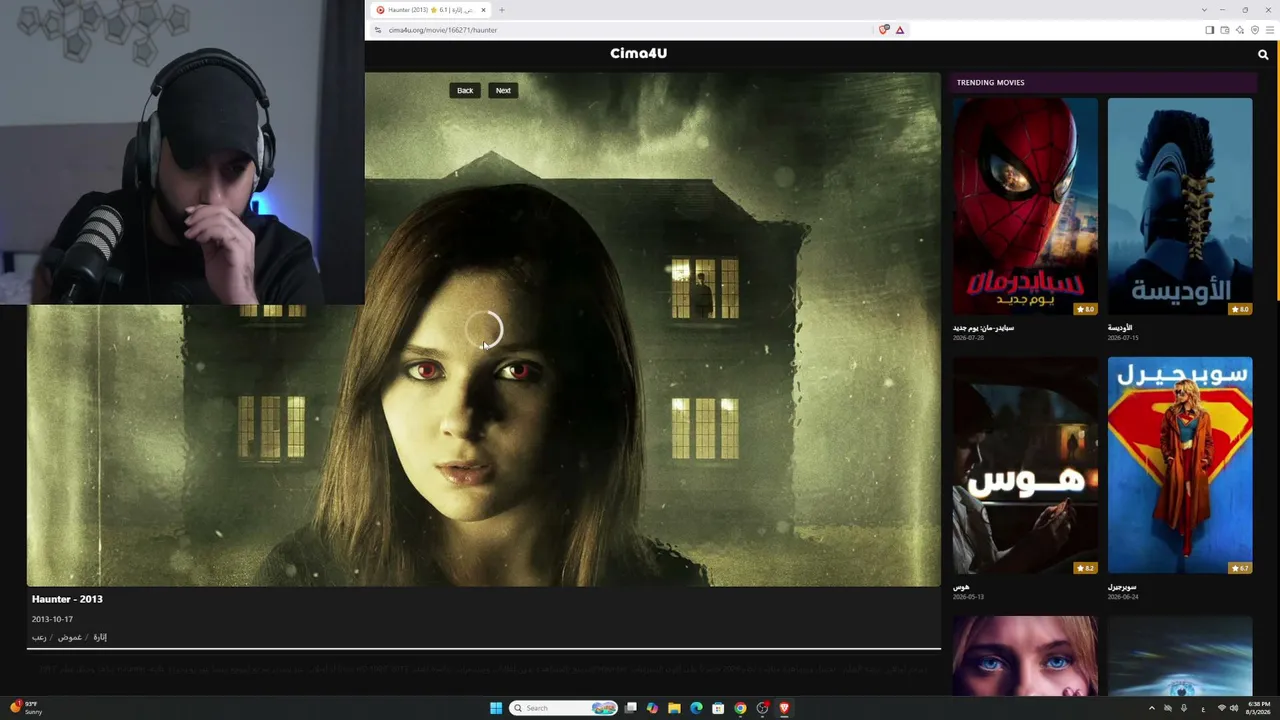Toggle the browser sidebar panel icon
The image size is (1280, 720).
click(x=1209, y=30)
